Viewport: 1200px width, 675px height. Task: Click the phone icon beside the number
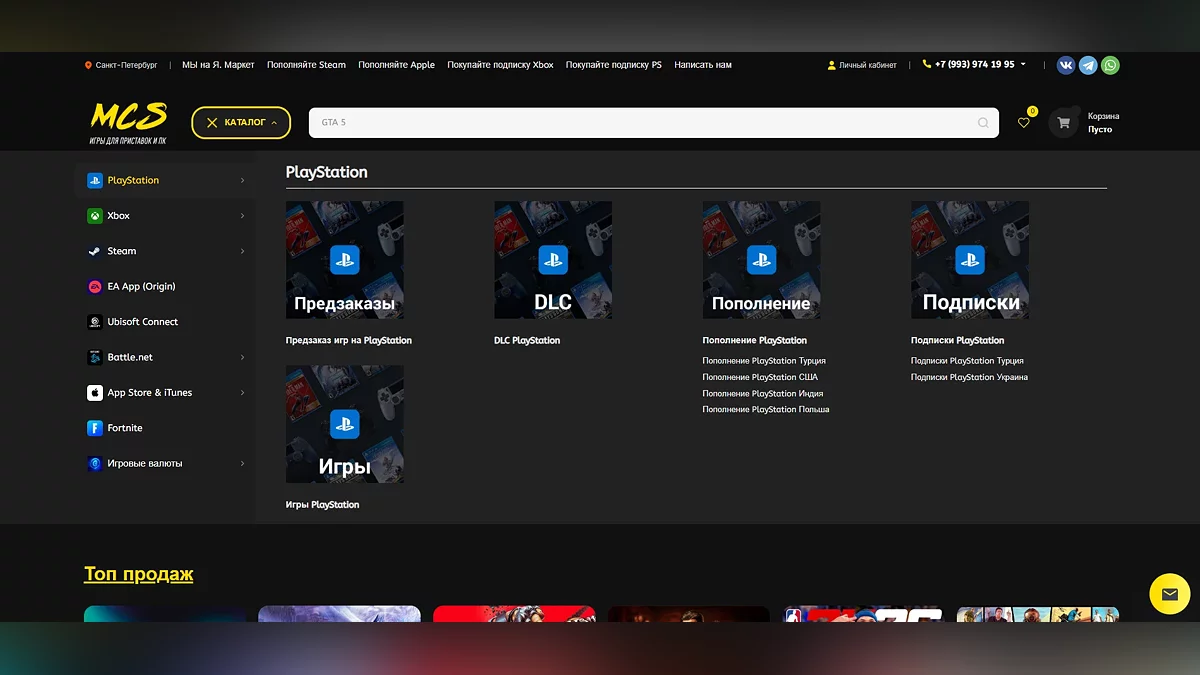click(926, 64)
